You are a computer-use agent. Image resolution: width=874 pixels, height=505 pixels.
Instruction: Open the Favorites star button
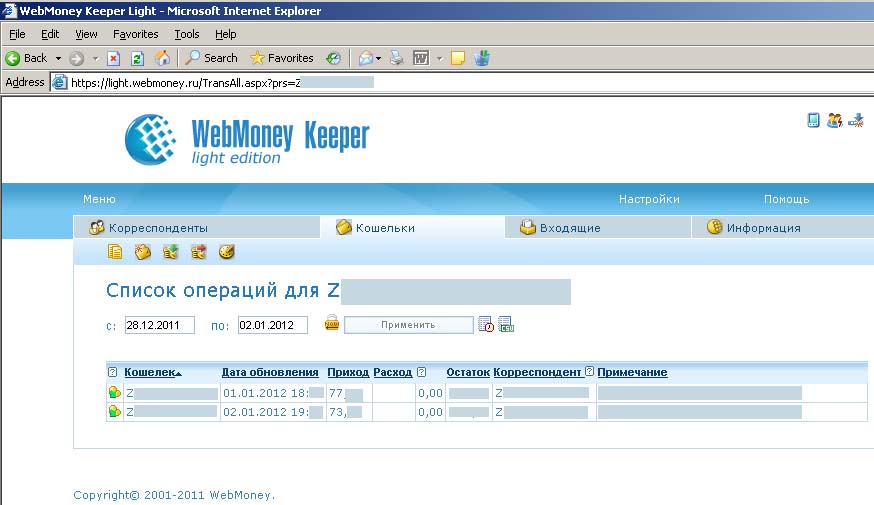tap(282, 58)
